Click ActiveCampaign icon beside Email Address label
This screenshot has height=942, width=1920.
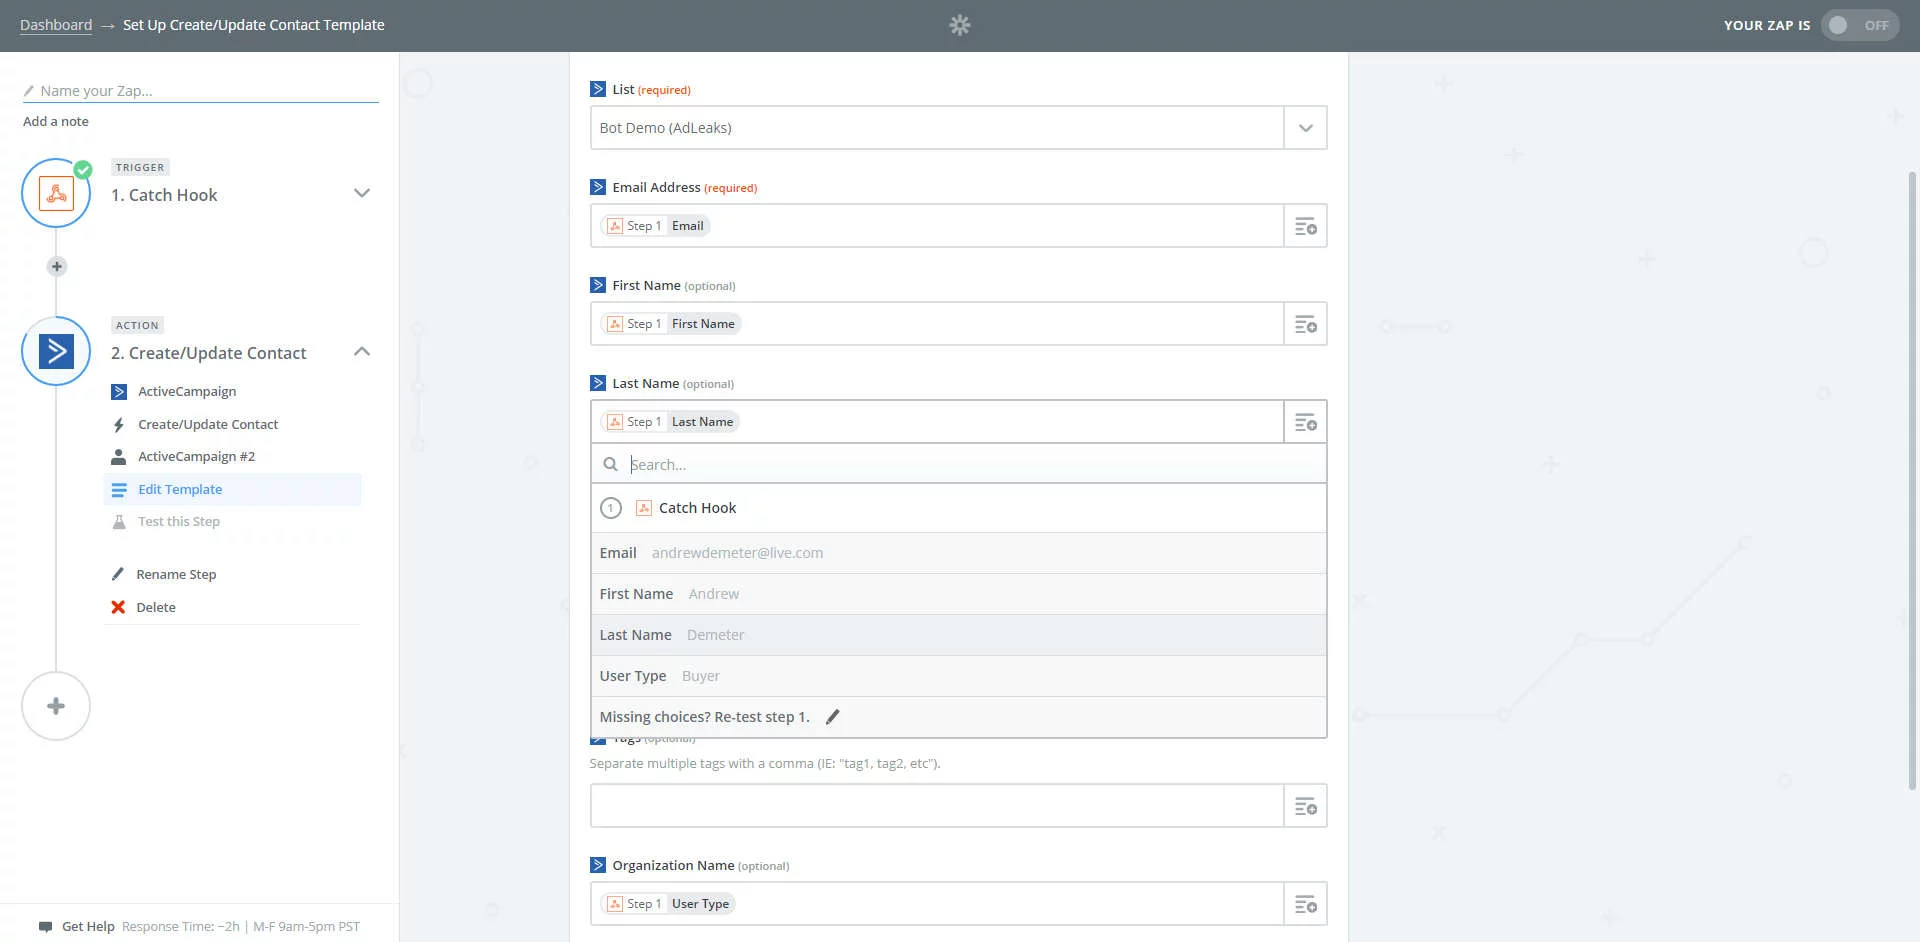pos(598,187)
